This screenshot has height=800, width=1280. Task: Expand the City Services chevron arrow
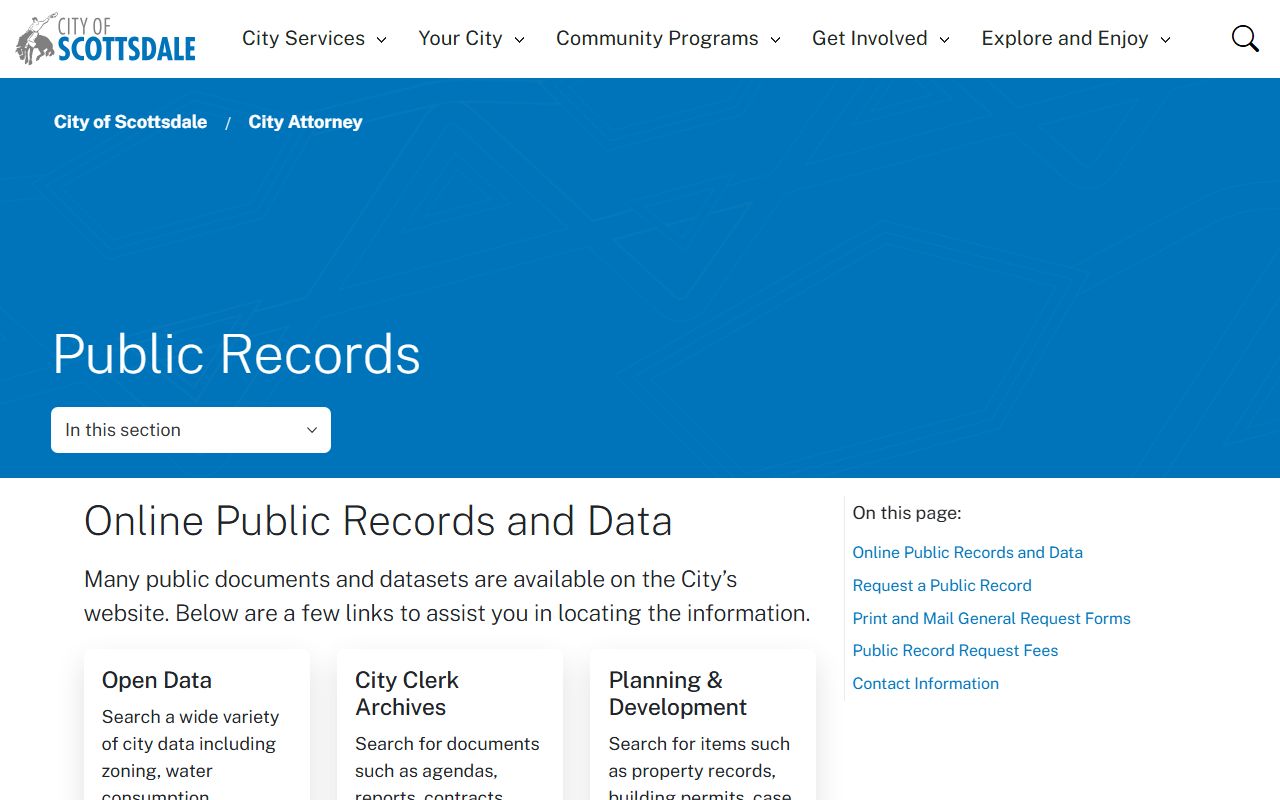[x=381, y=40]
